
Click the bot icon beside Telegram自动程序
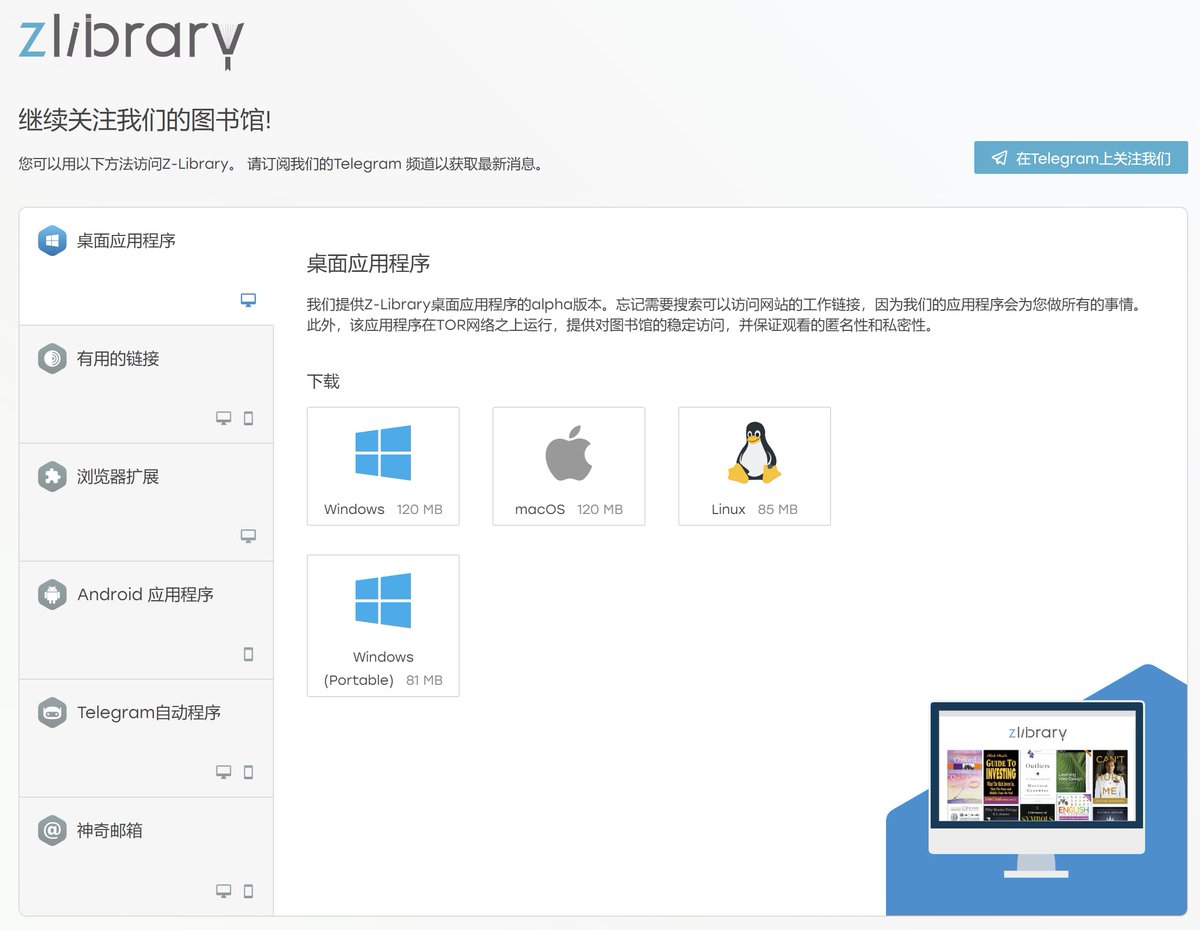(52, 713)
